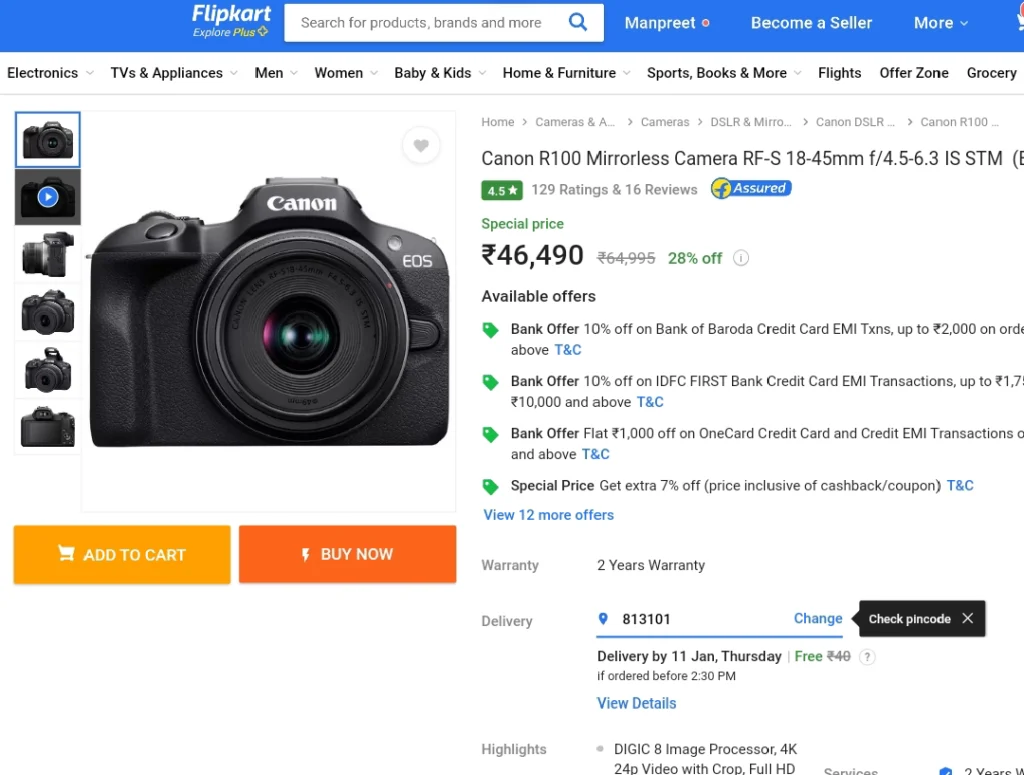Expand the Electronics category menu

(x=49, y=73)
